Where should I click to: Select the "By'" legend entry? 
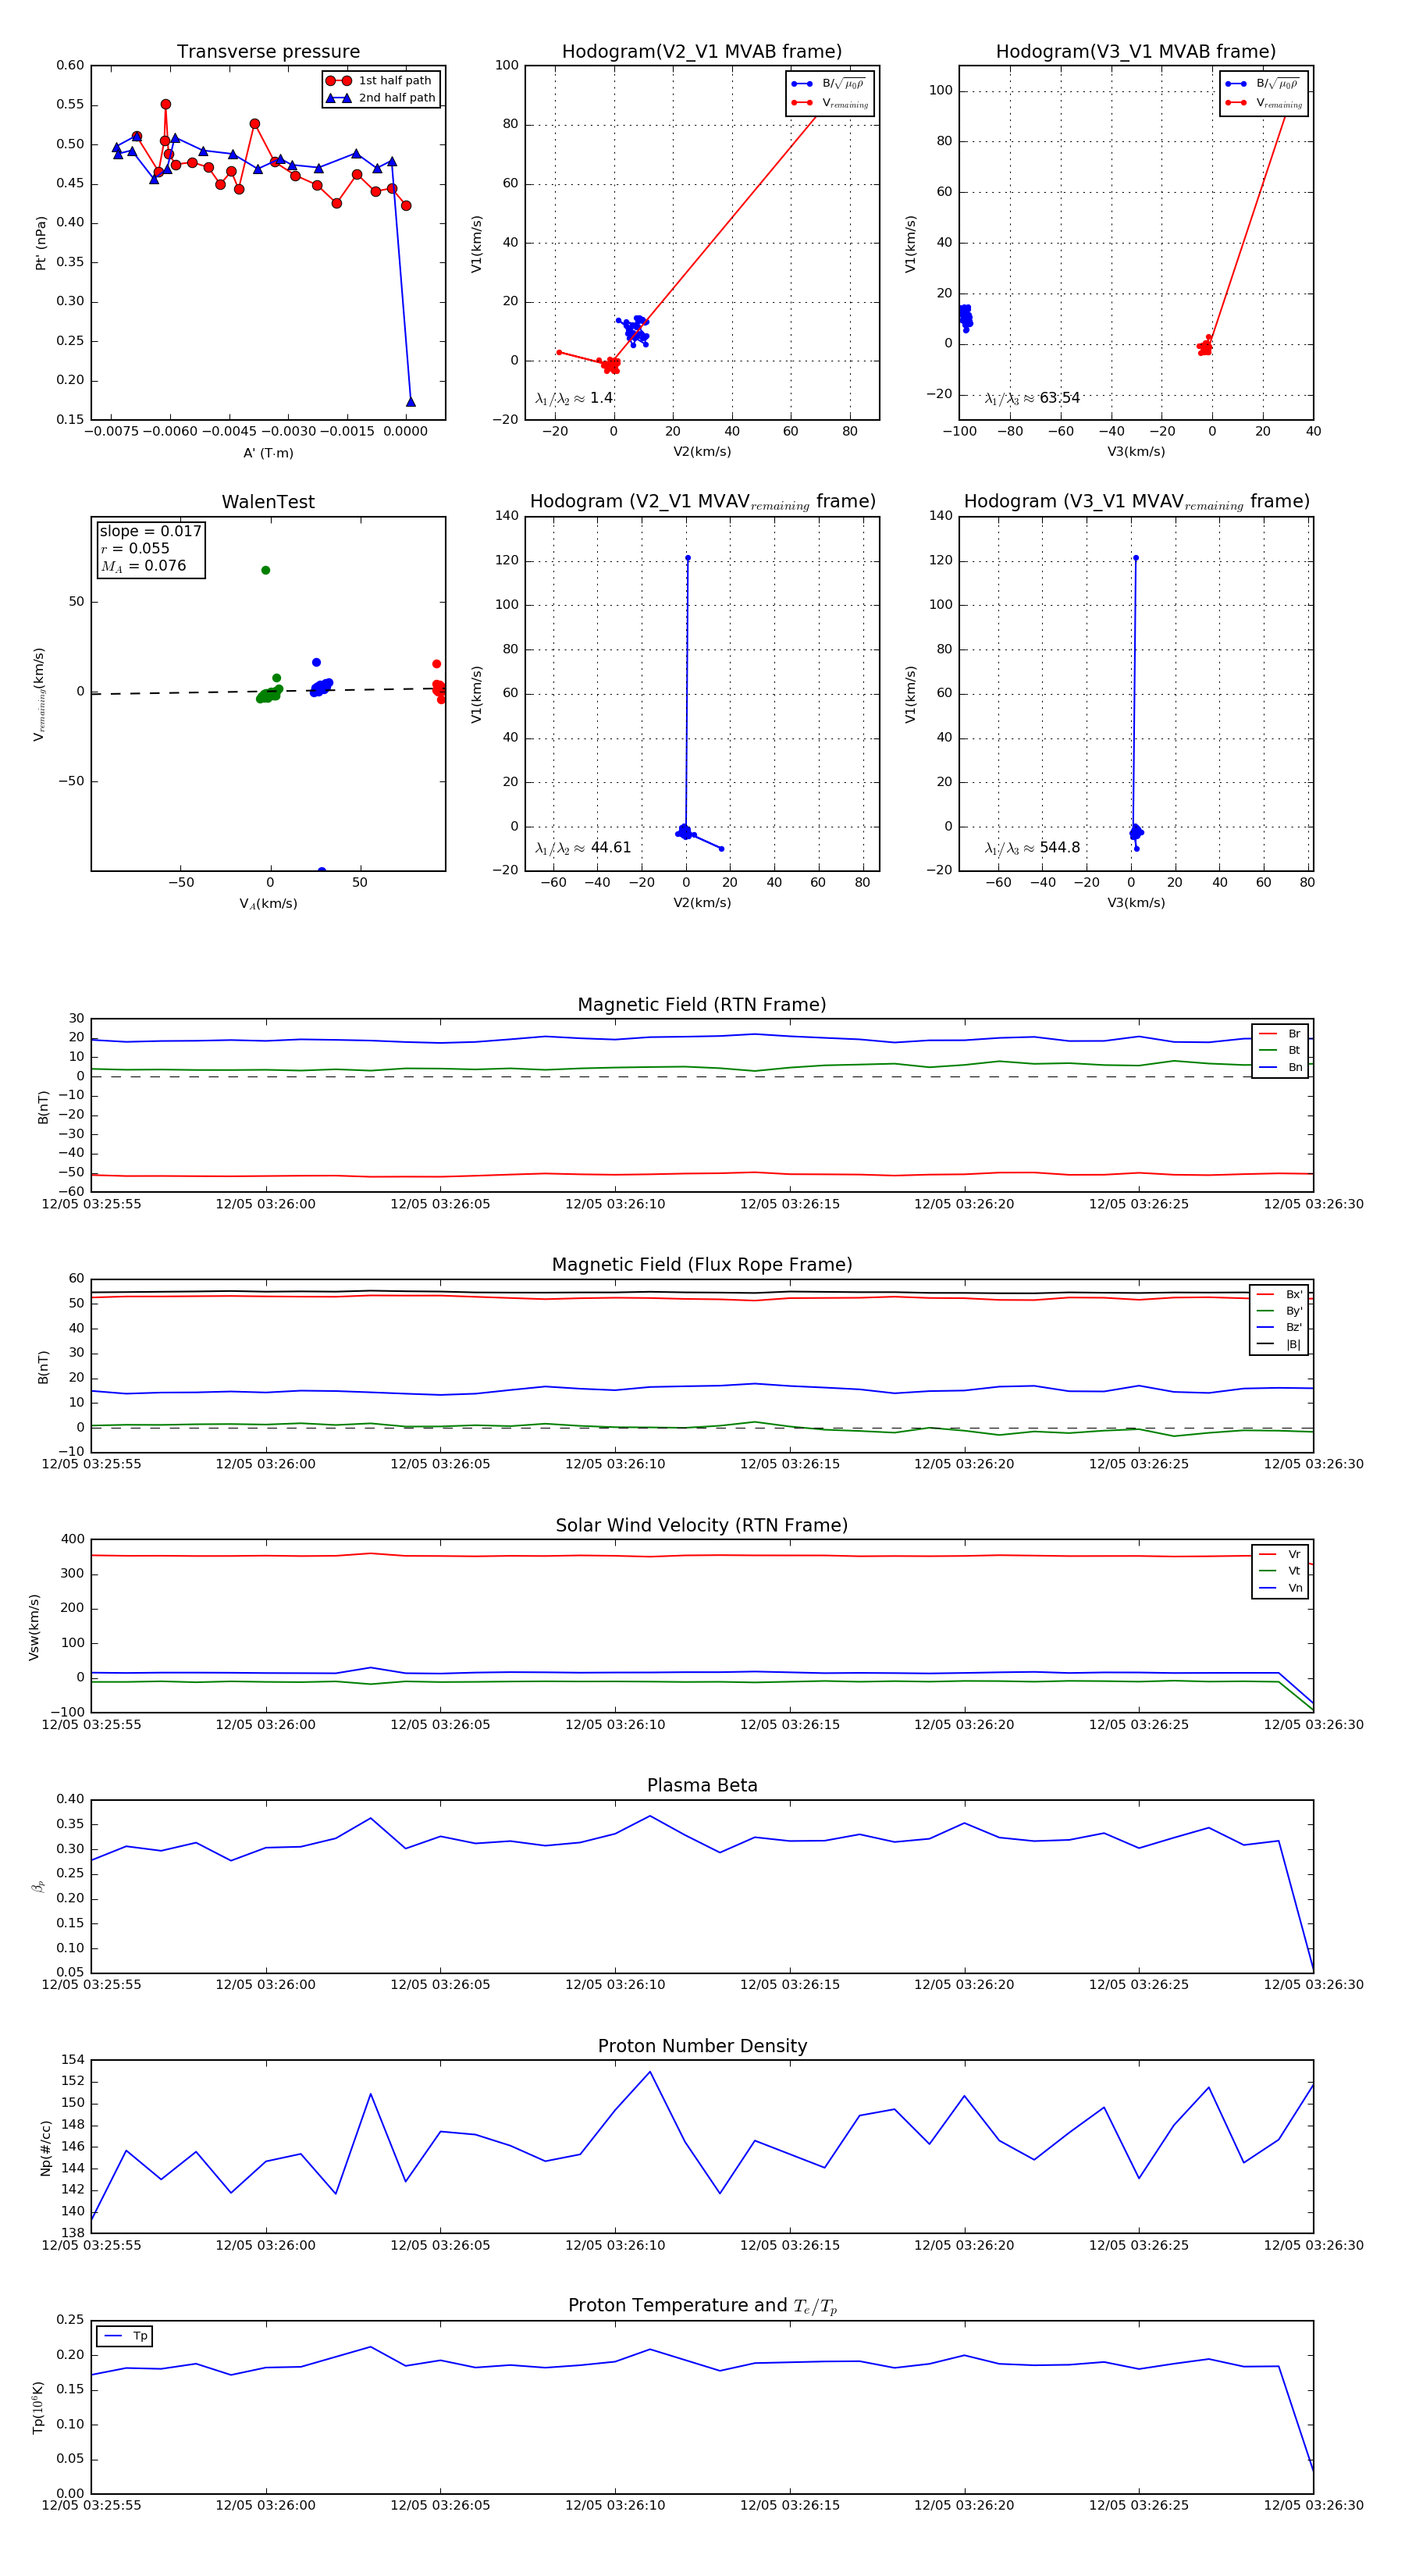tap(1279, 1311)
